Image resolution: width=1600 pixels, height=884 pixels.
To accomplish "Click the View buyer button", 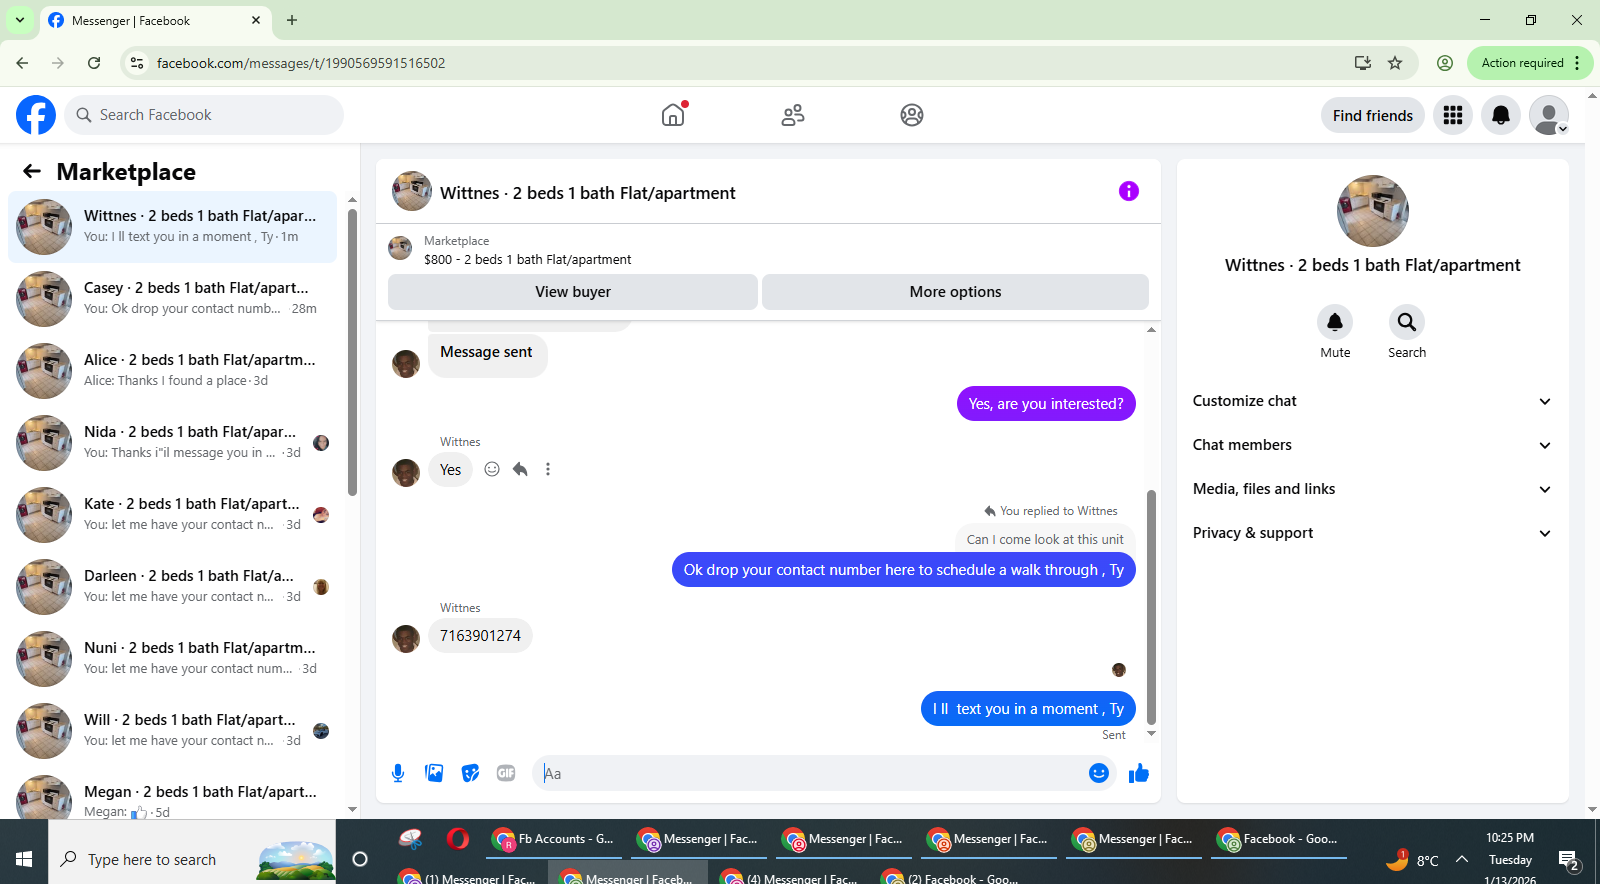I will coord(573,292).
